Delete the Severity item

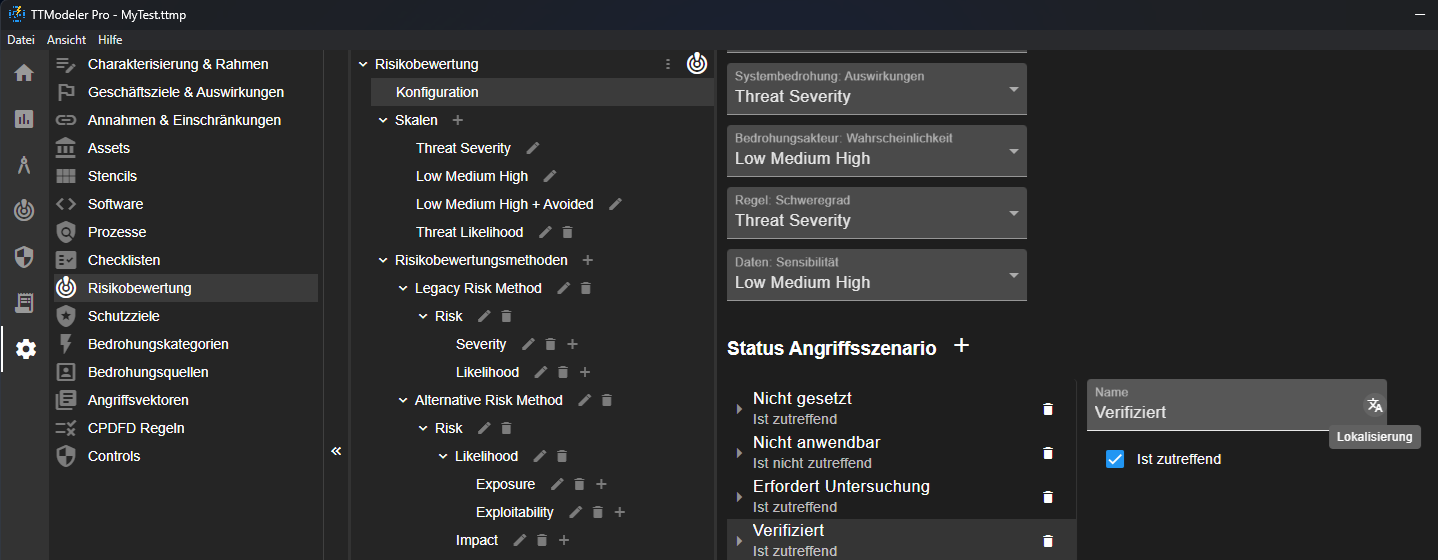[x=550, y=344]
